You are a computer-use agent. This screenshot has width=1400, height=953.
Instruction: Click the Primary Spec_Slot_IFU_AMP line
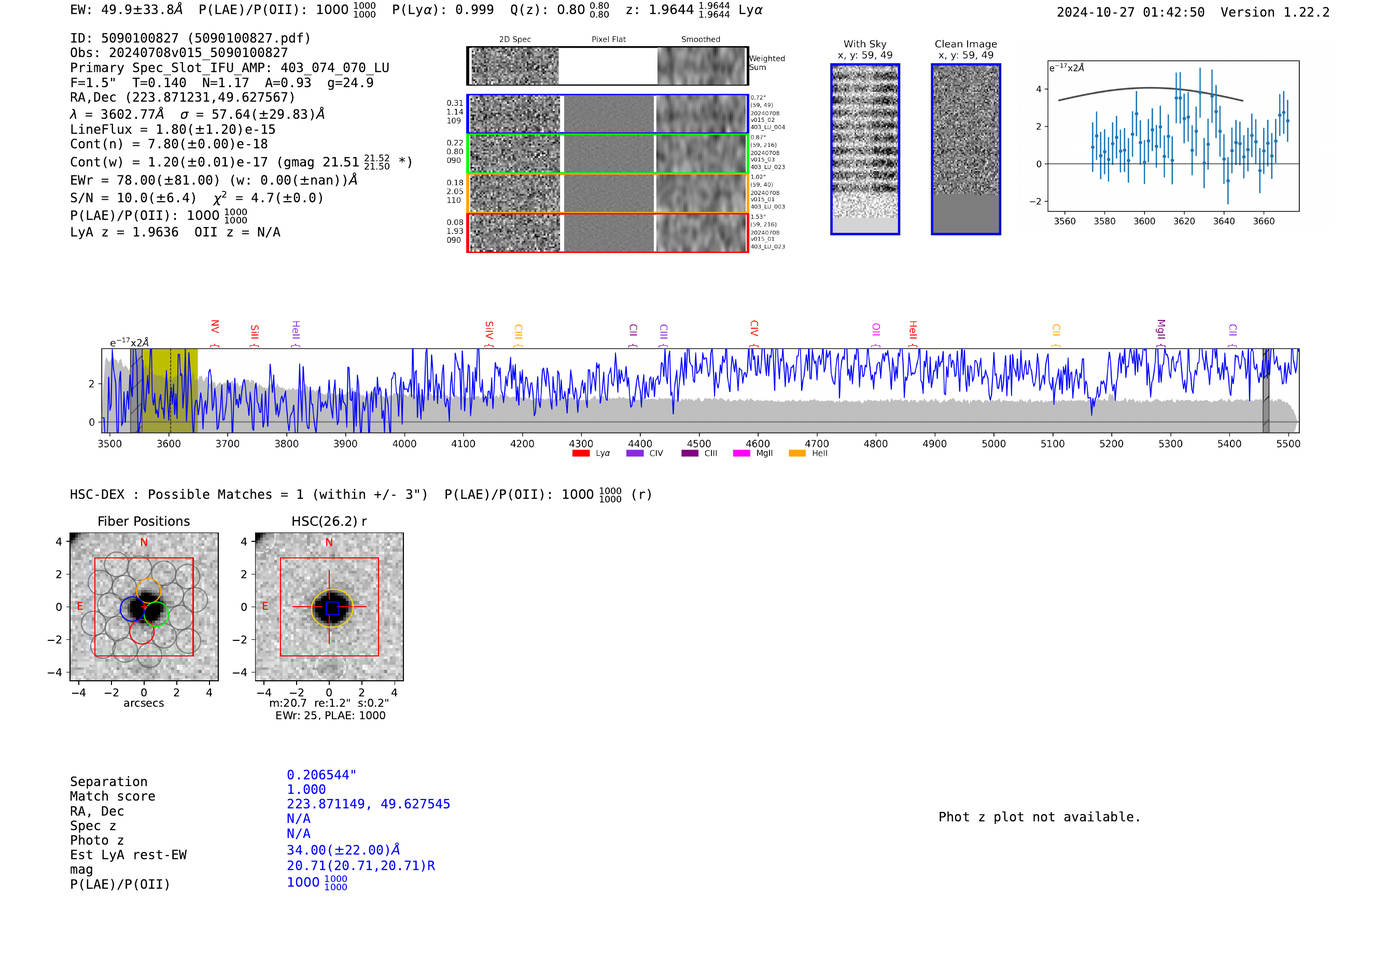pyautogui.click(x=230, y=68)
